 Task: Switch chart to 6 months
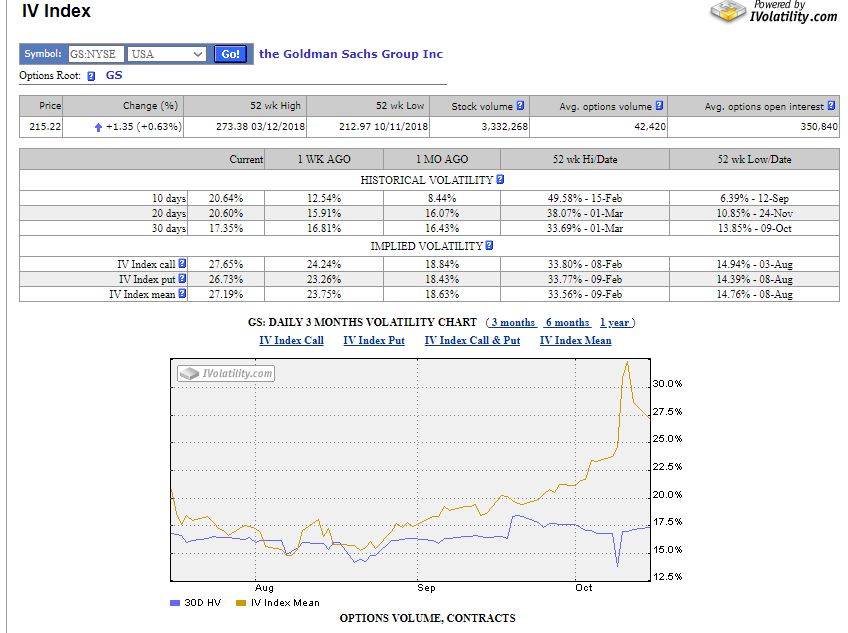567,322
